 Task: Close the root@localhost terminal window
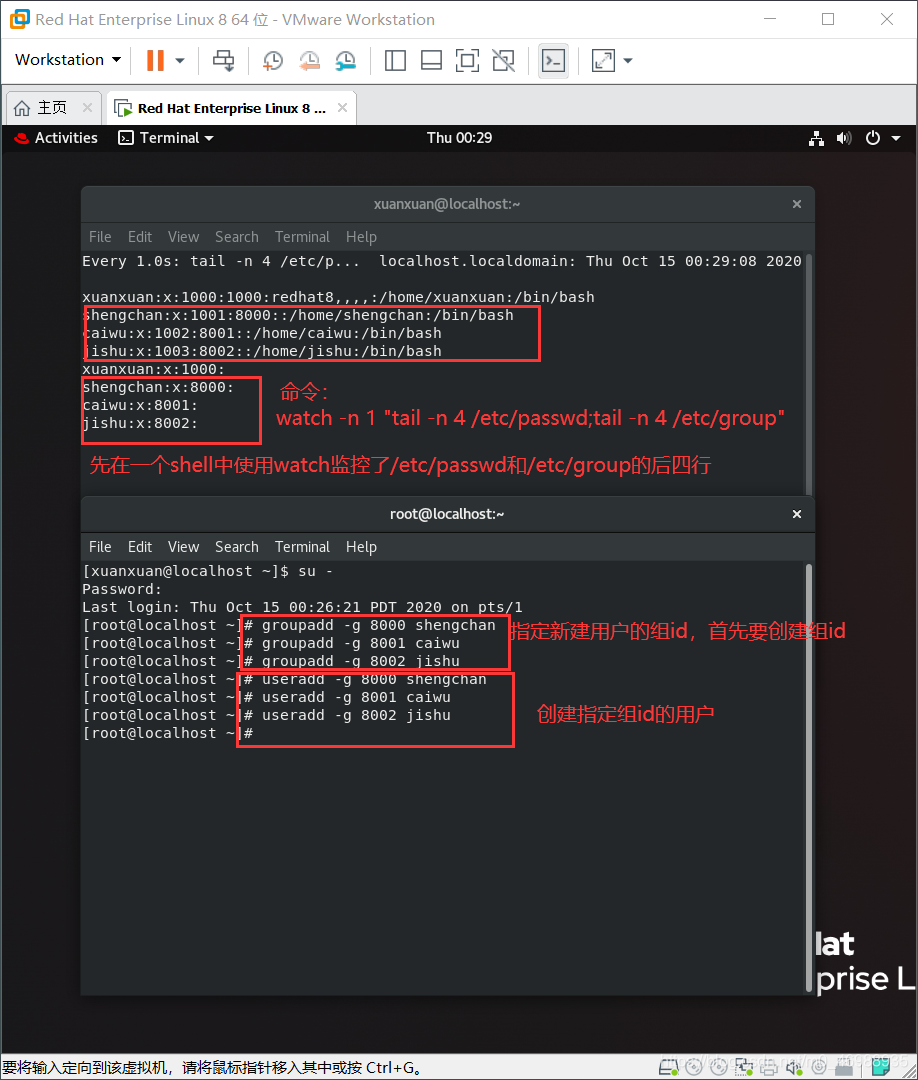pos(797,514)
